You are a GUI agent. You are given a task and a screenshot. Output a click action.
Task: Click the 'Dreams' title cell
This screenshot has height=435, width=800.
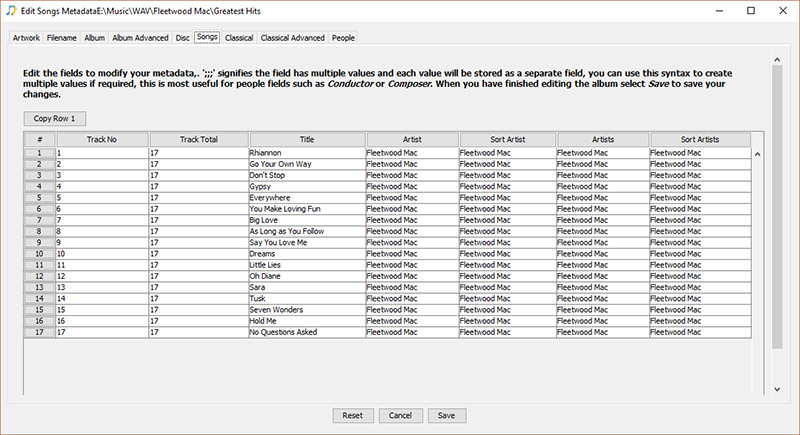click(x=307, y=254)
